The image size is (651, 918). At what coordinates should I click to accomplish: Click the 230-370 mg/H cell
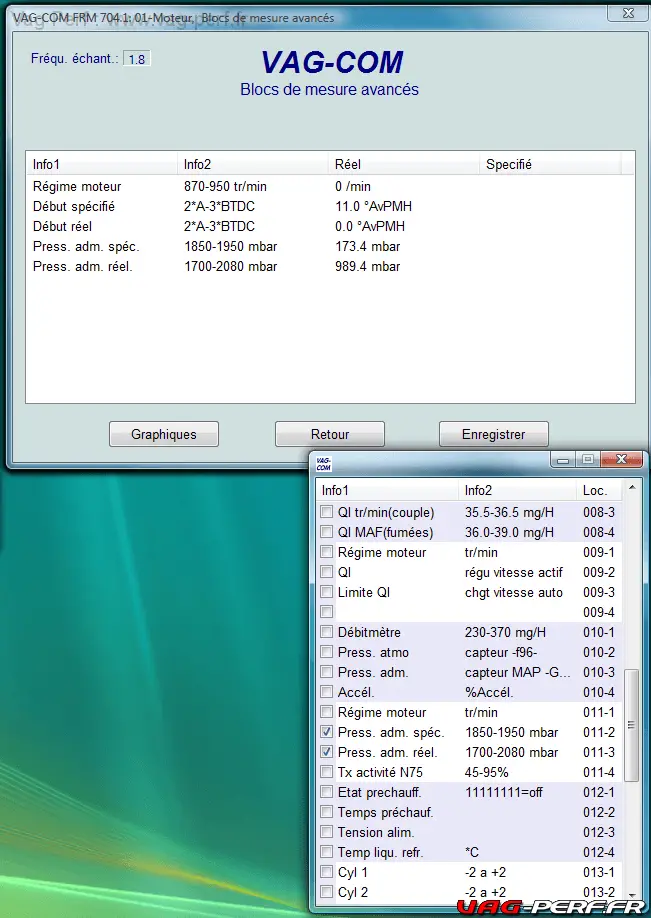(x=505, y=632)
